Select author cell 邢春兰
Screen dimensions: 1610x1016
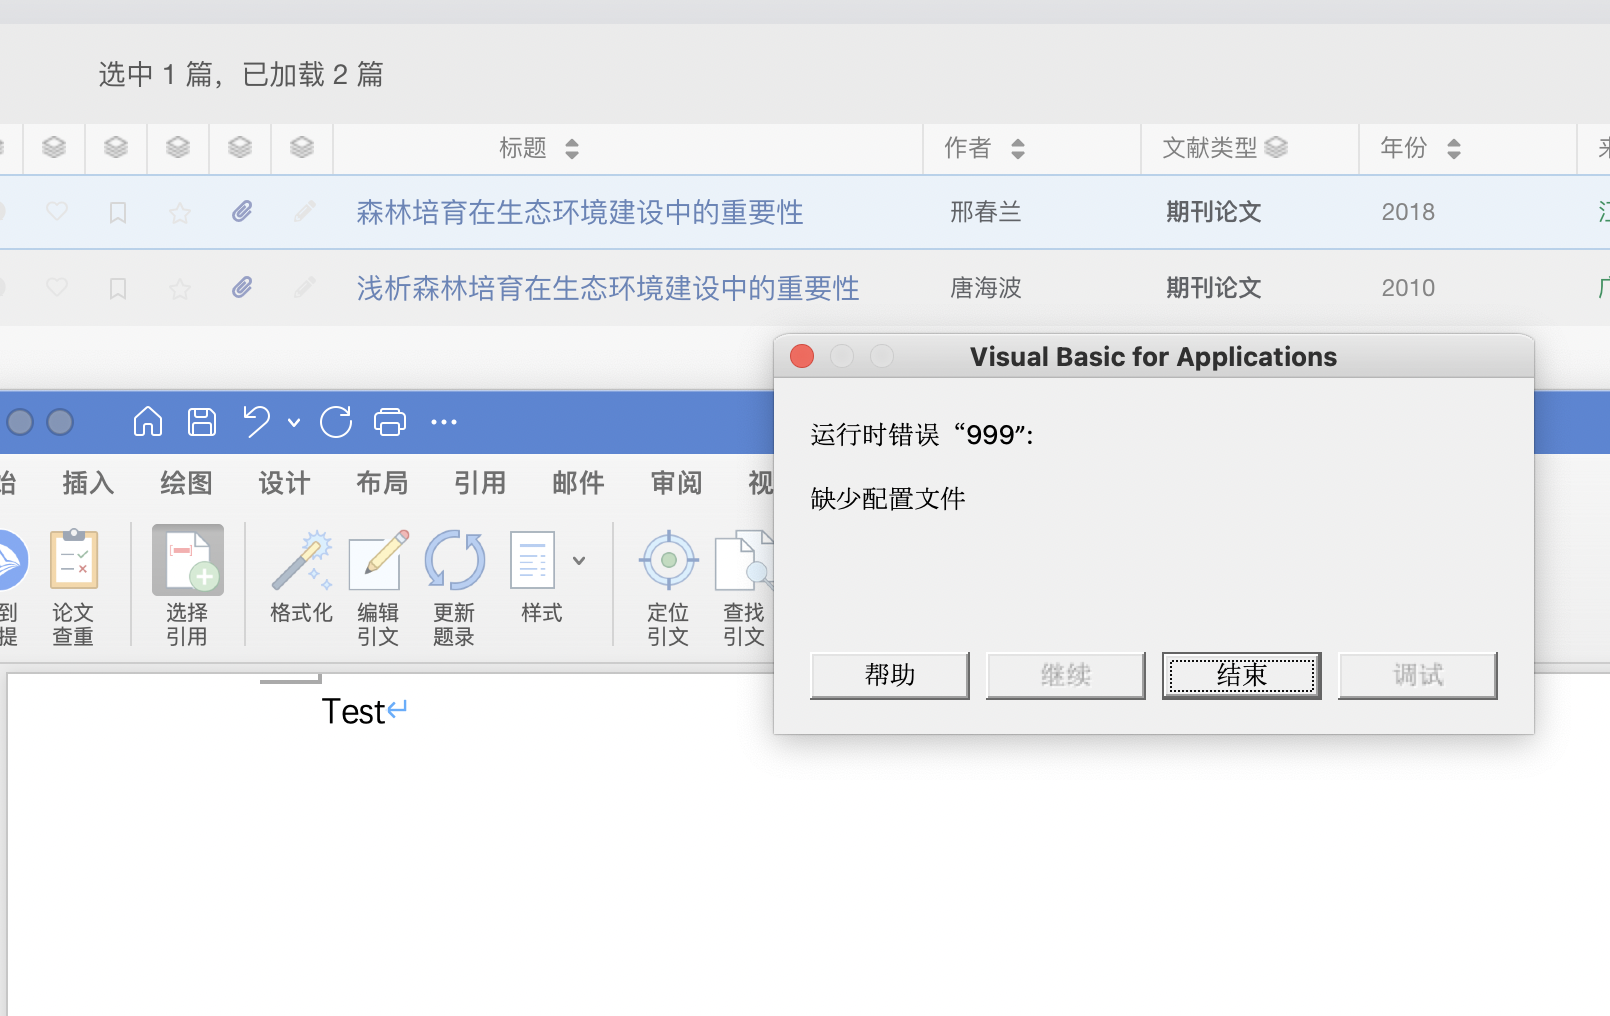pos(986,212)
